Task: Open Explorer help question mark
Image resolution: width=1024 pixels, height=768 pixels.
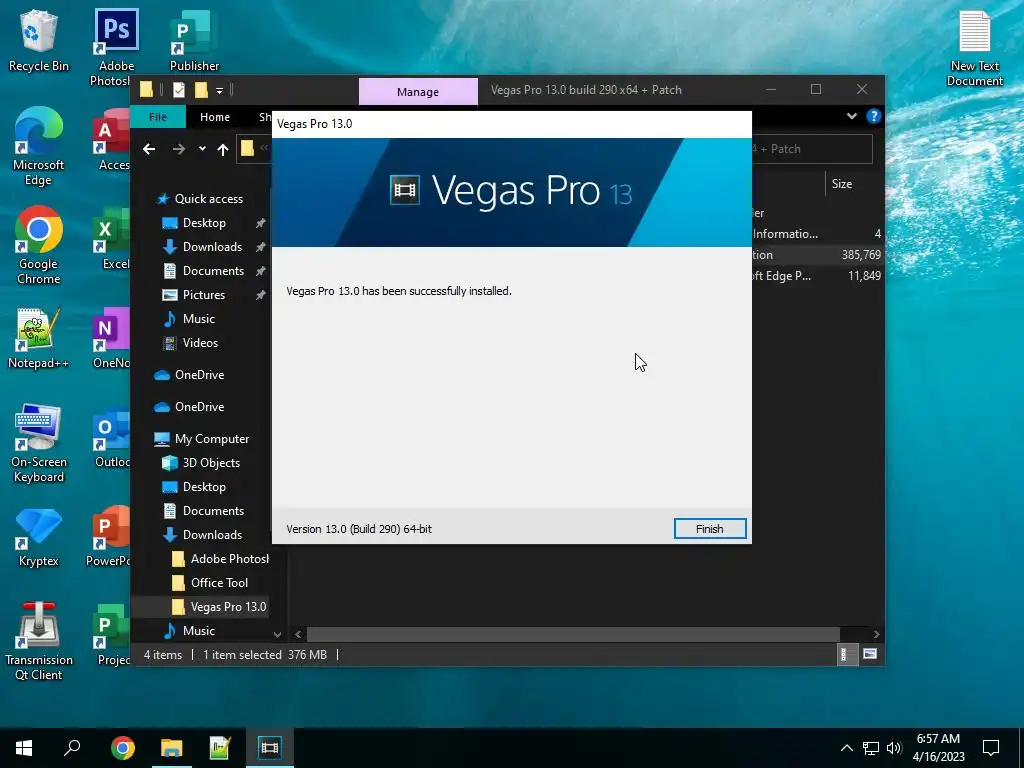Action: coord(873,116)
